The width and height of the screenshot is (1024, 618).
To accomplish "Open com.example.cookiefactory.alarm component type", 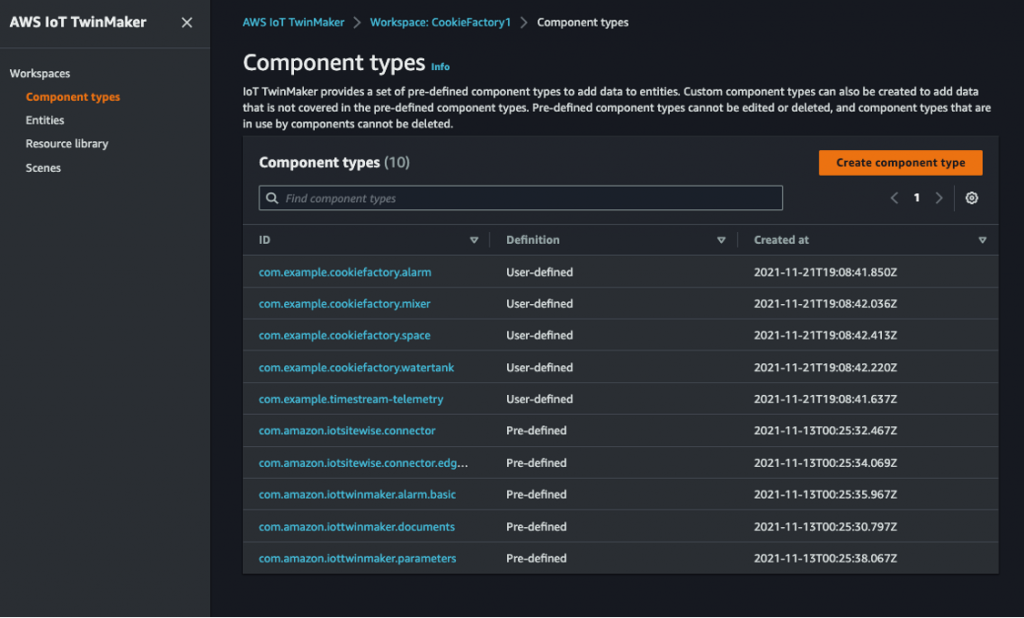I will (x=345, y=272).
